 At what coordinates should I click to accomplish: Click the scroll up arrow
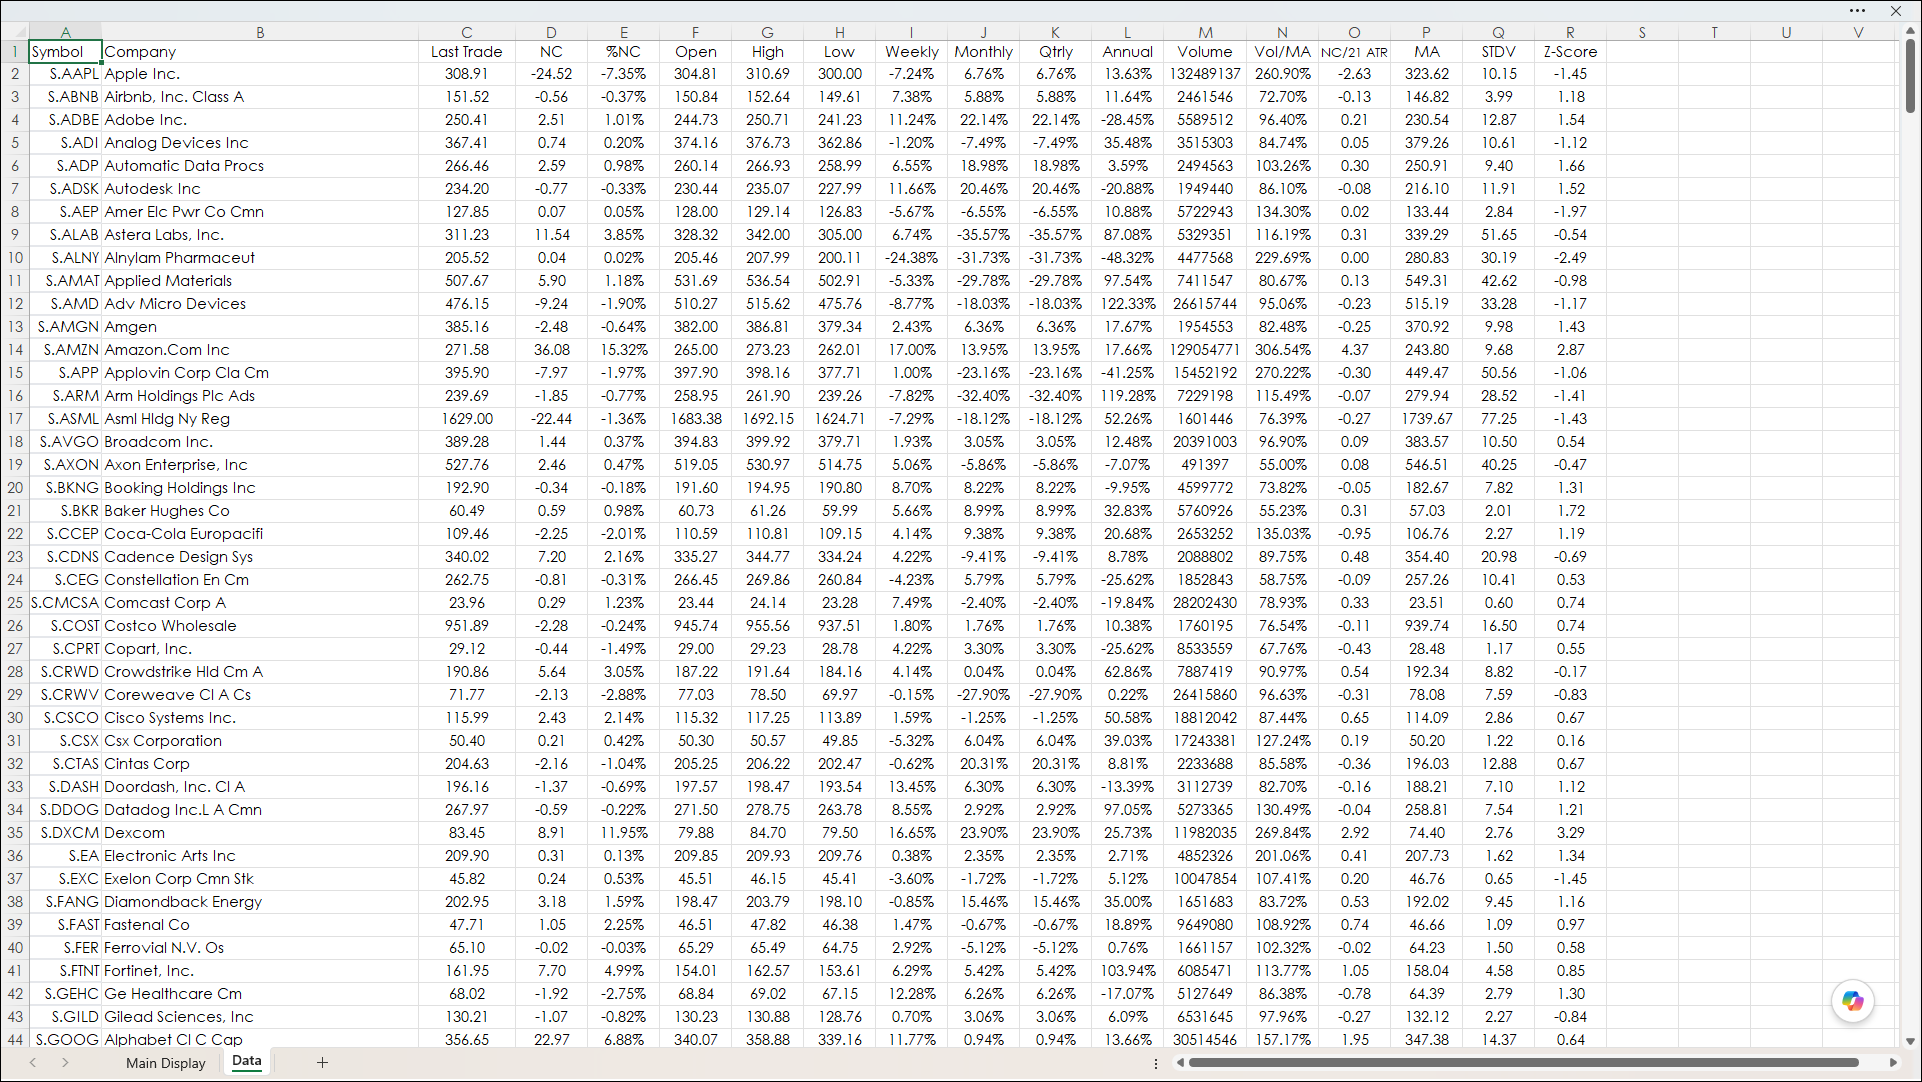click(1910, 31)
